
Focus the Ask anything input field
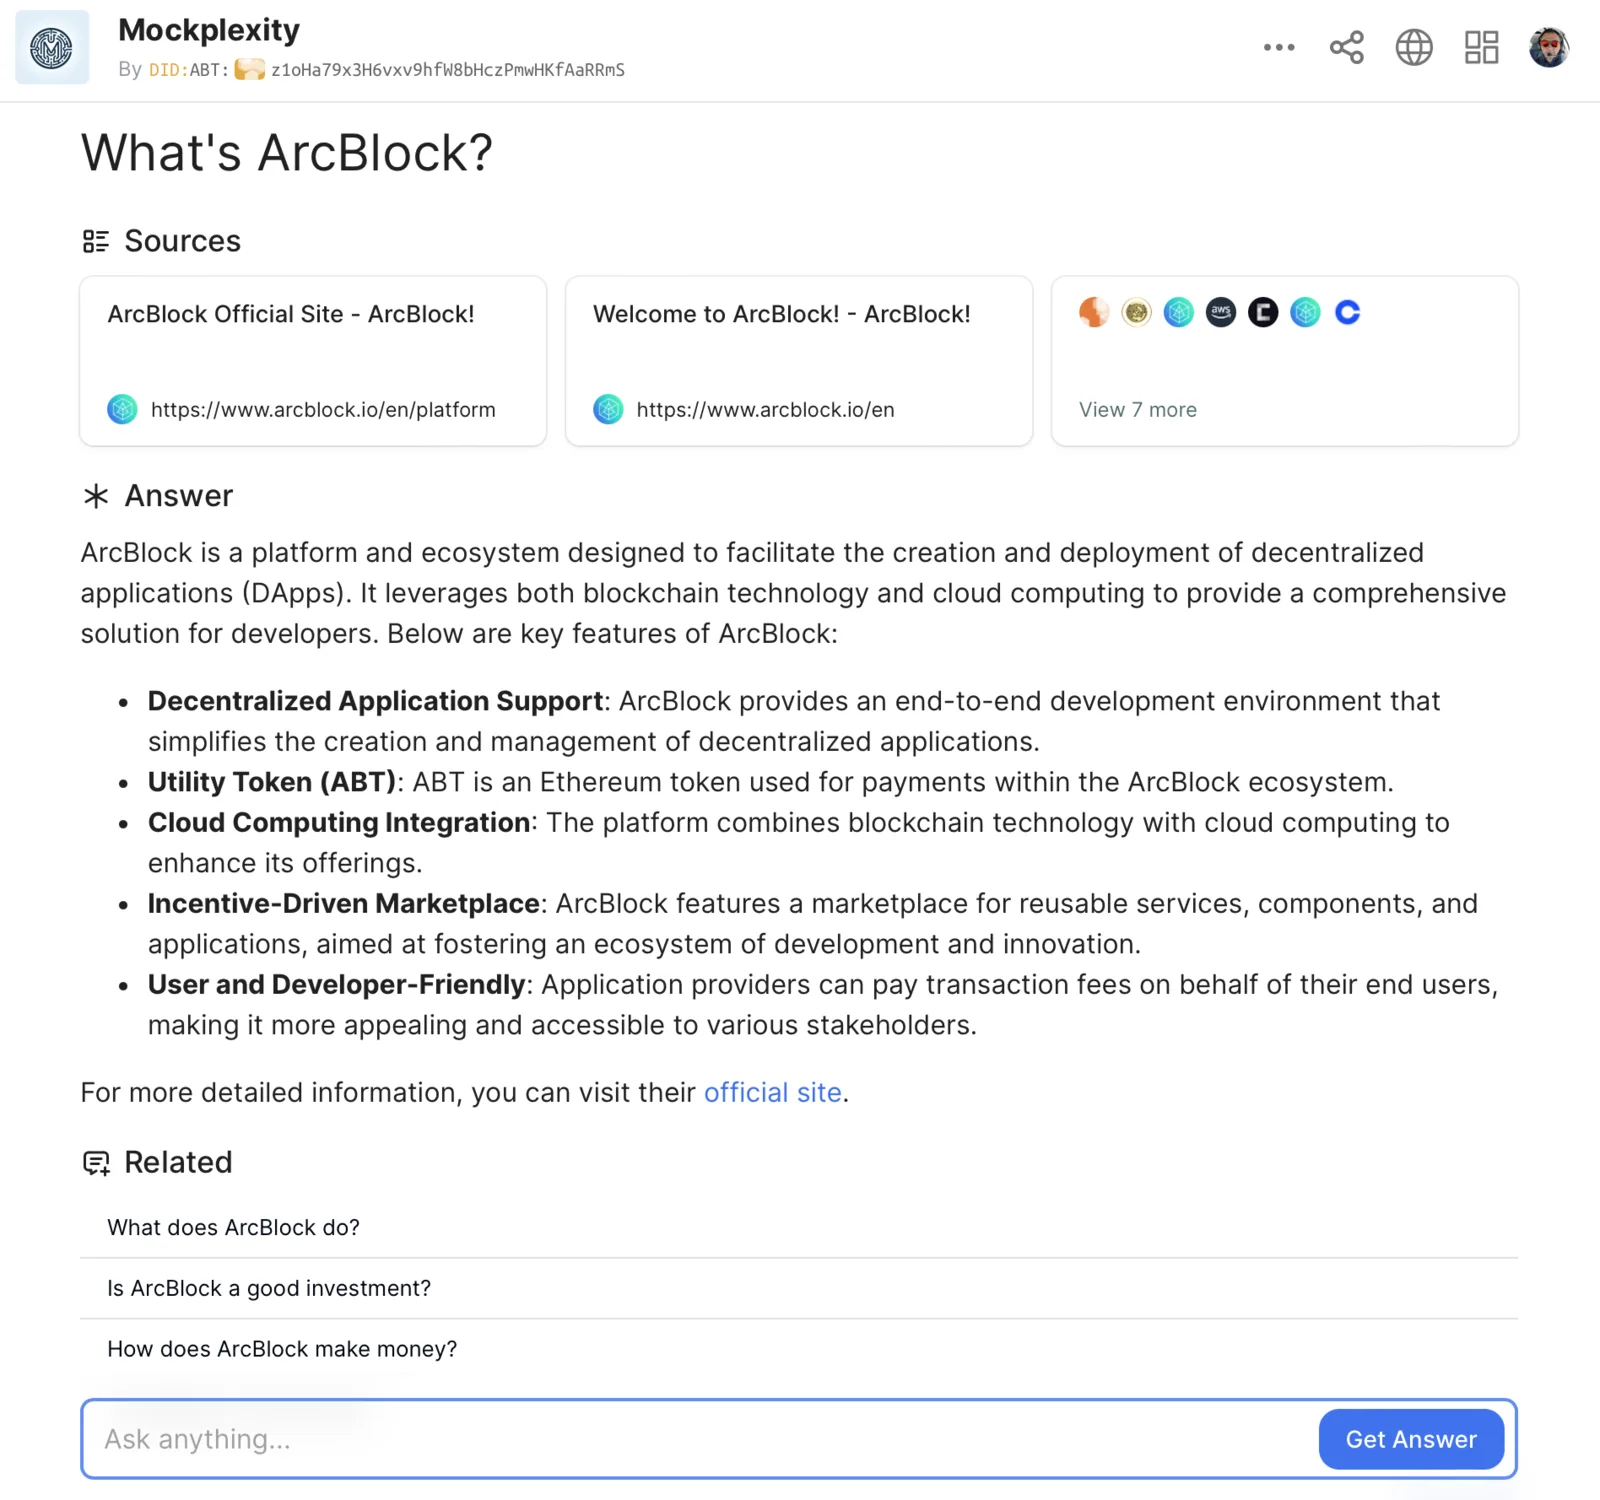coord(700,1439)
